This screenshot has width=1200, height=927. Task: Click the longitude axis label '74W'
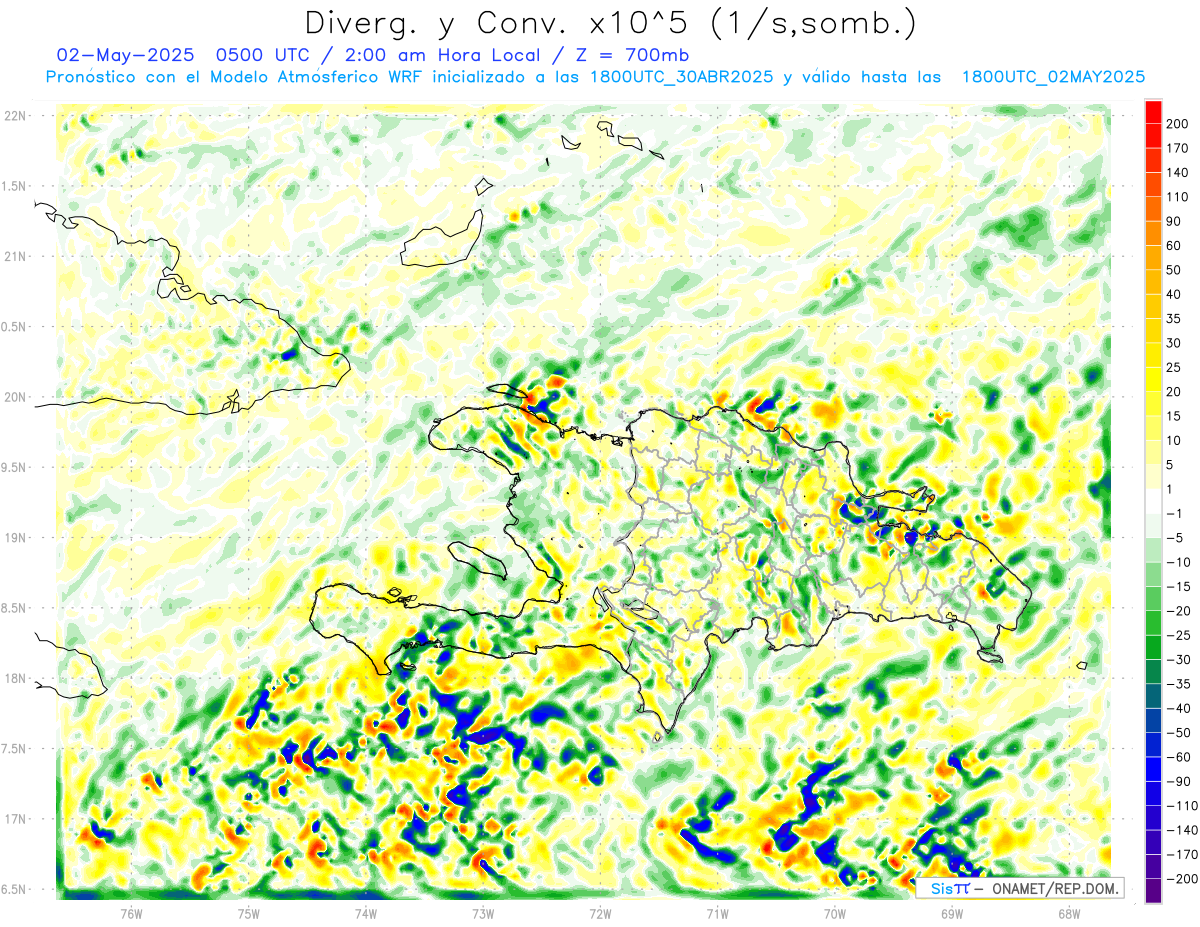[x=365, y=913]
